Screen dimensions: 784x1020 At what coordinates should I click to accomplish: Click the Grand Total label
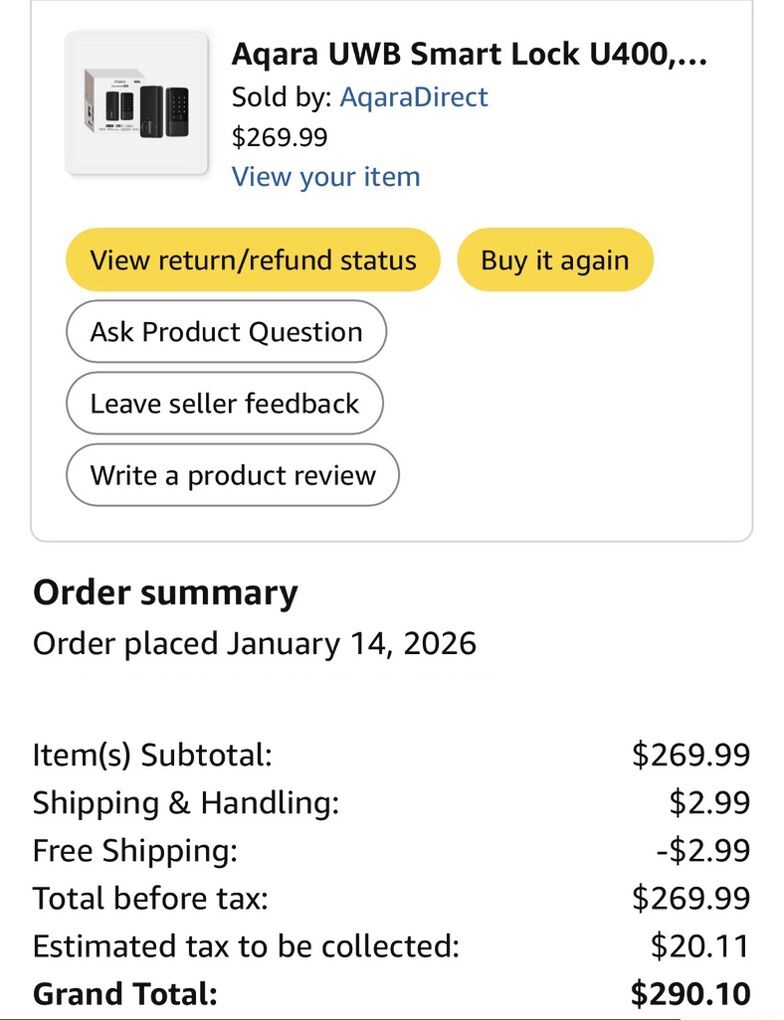125,994
